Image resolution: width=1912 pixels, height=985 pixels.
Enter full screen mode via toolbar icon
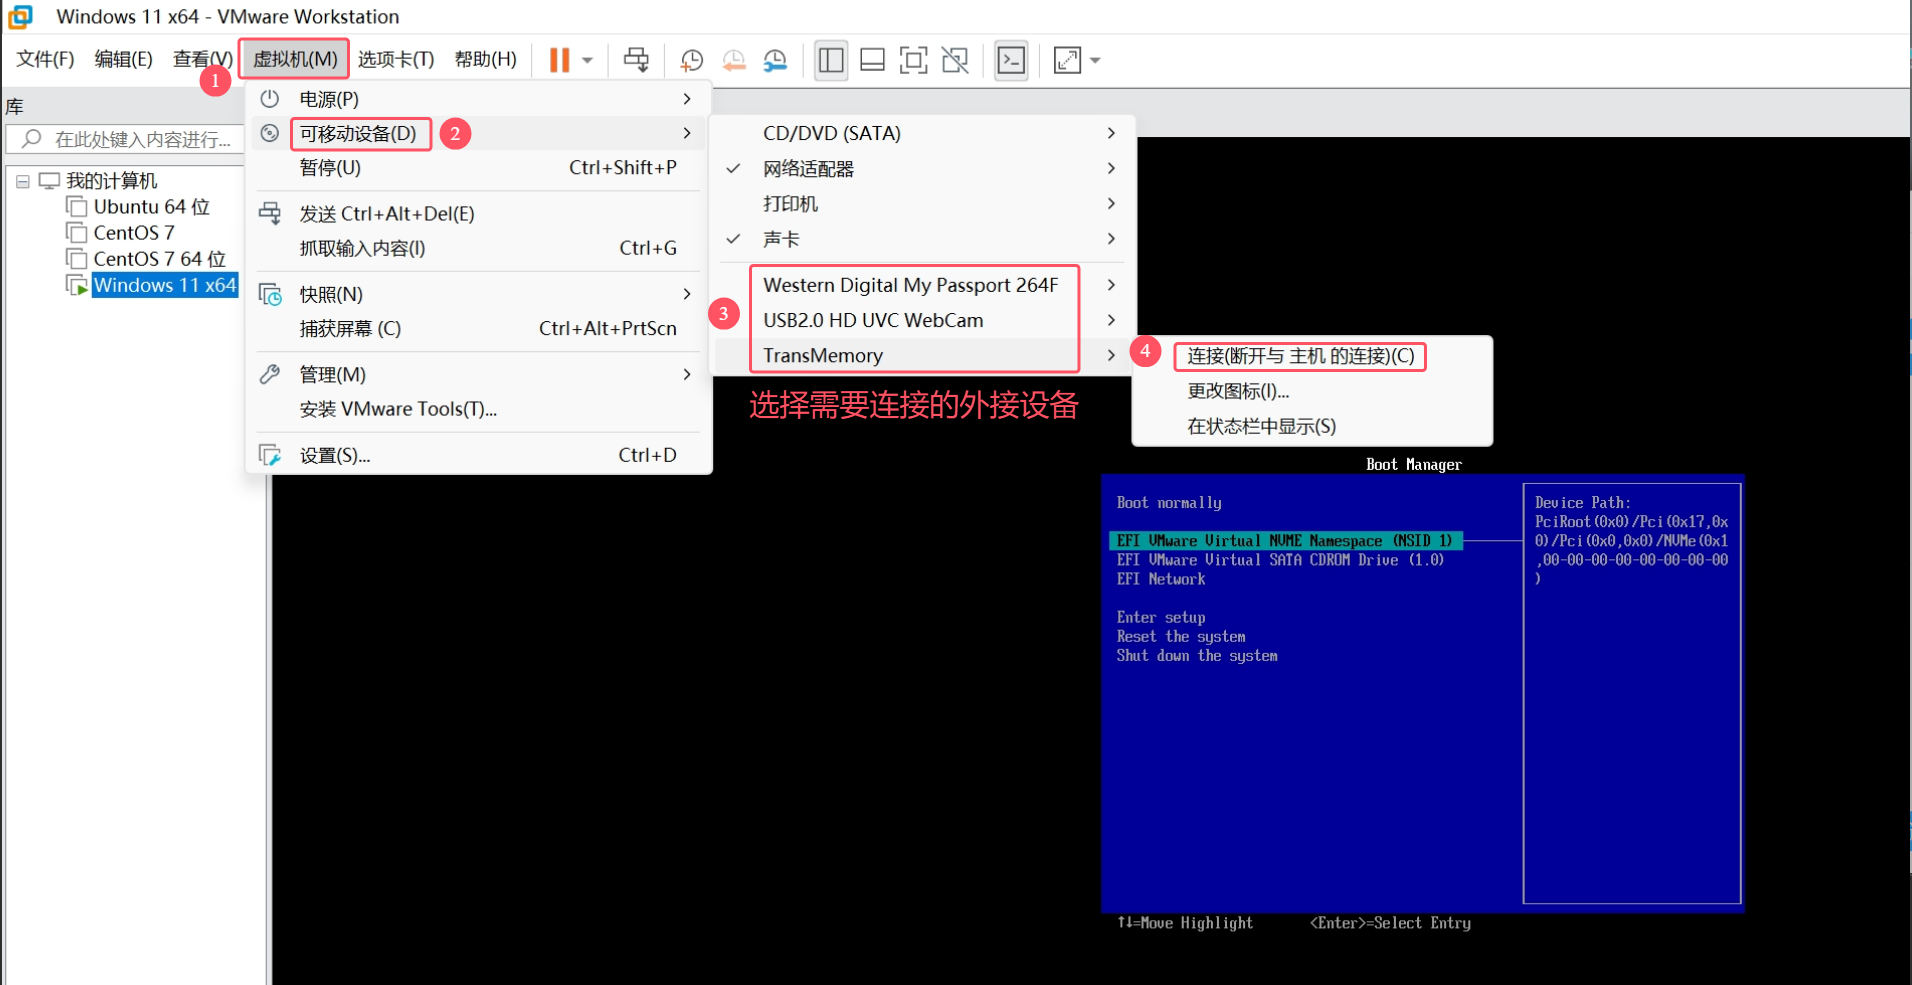[x=913, y=60]
